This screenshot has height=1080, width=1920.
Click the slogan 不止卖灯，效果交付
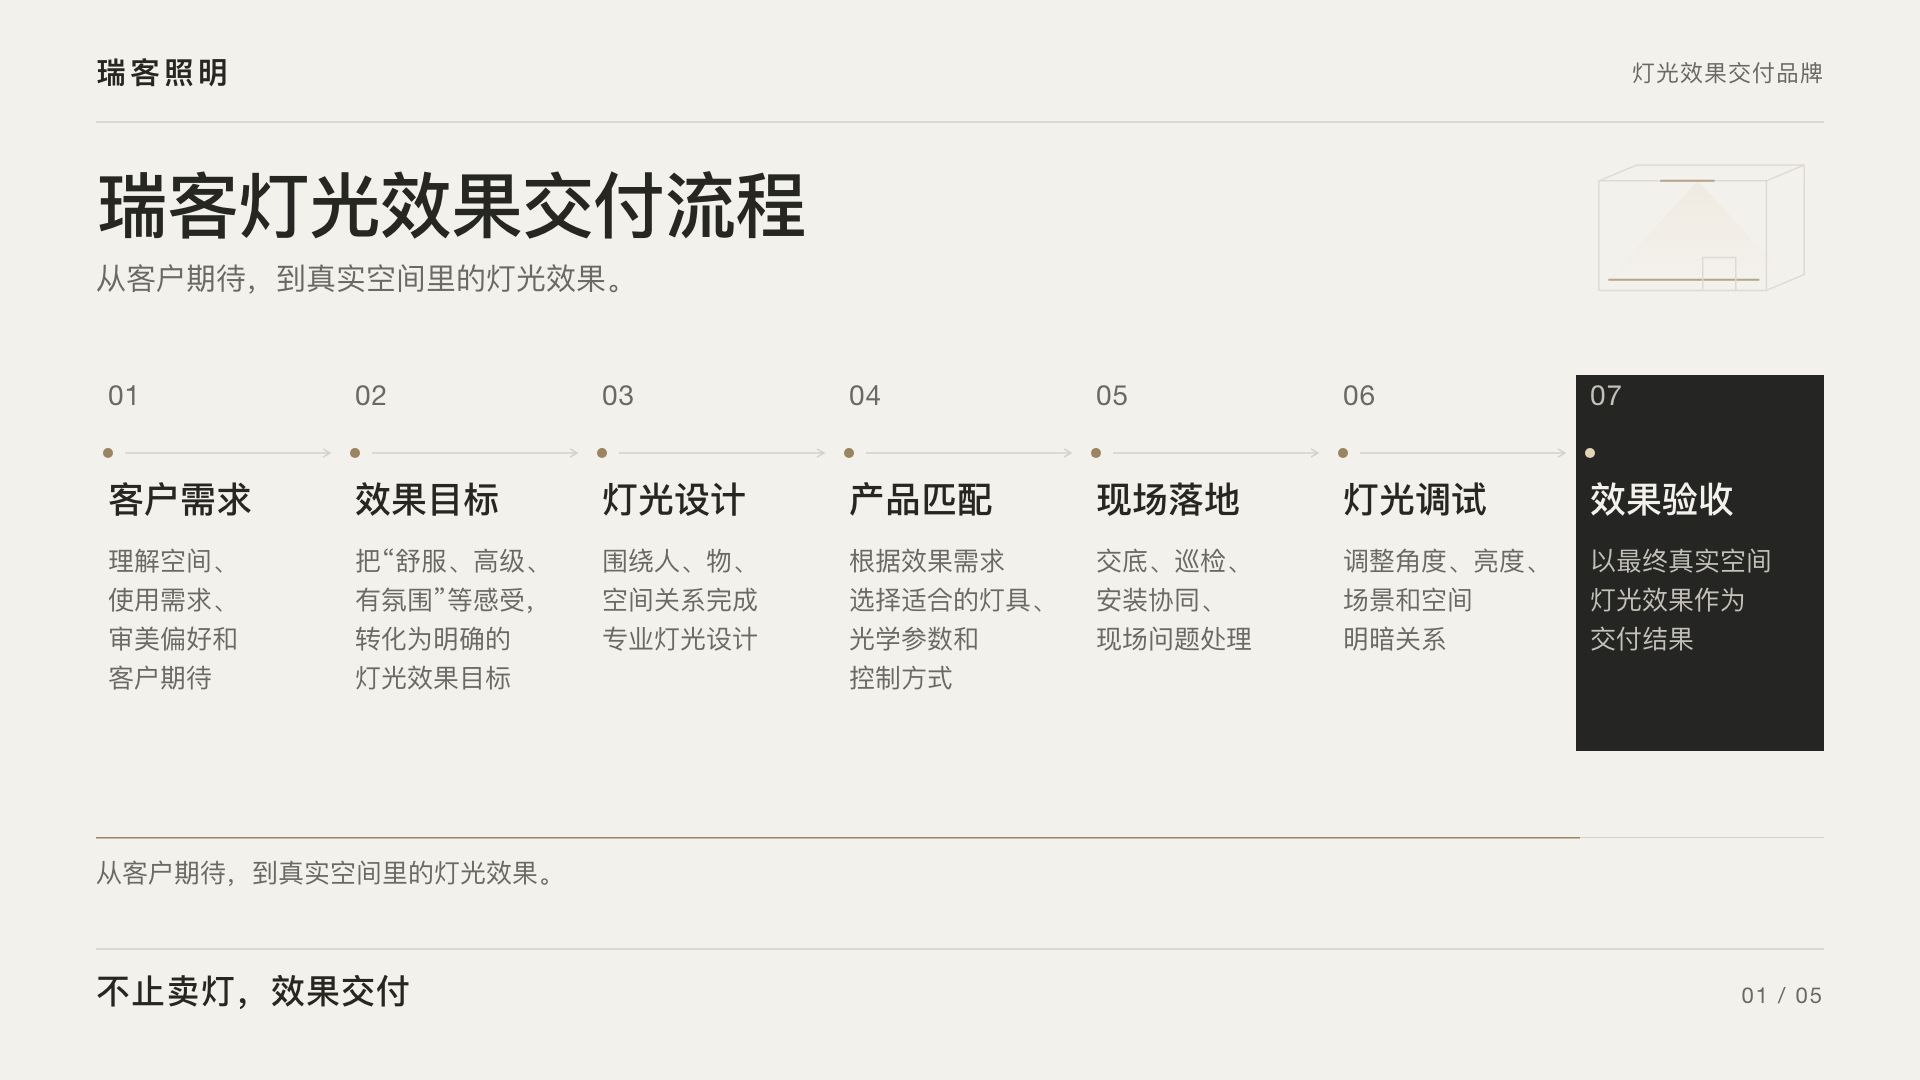coord(253,992)
